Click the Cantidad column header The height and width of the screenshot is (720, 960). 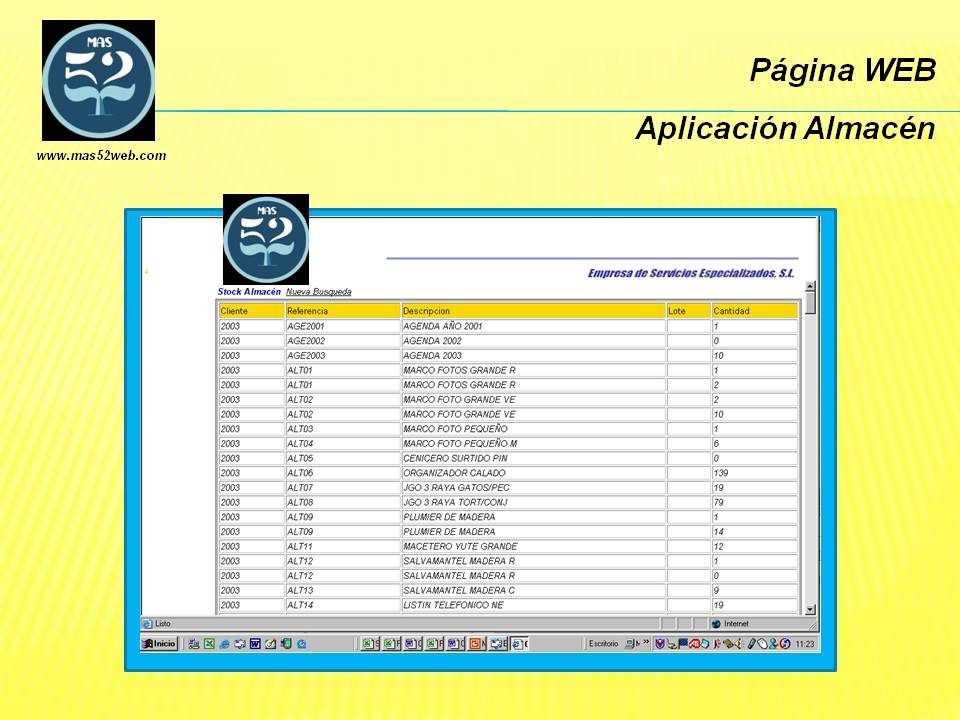(754, 311)
